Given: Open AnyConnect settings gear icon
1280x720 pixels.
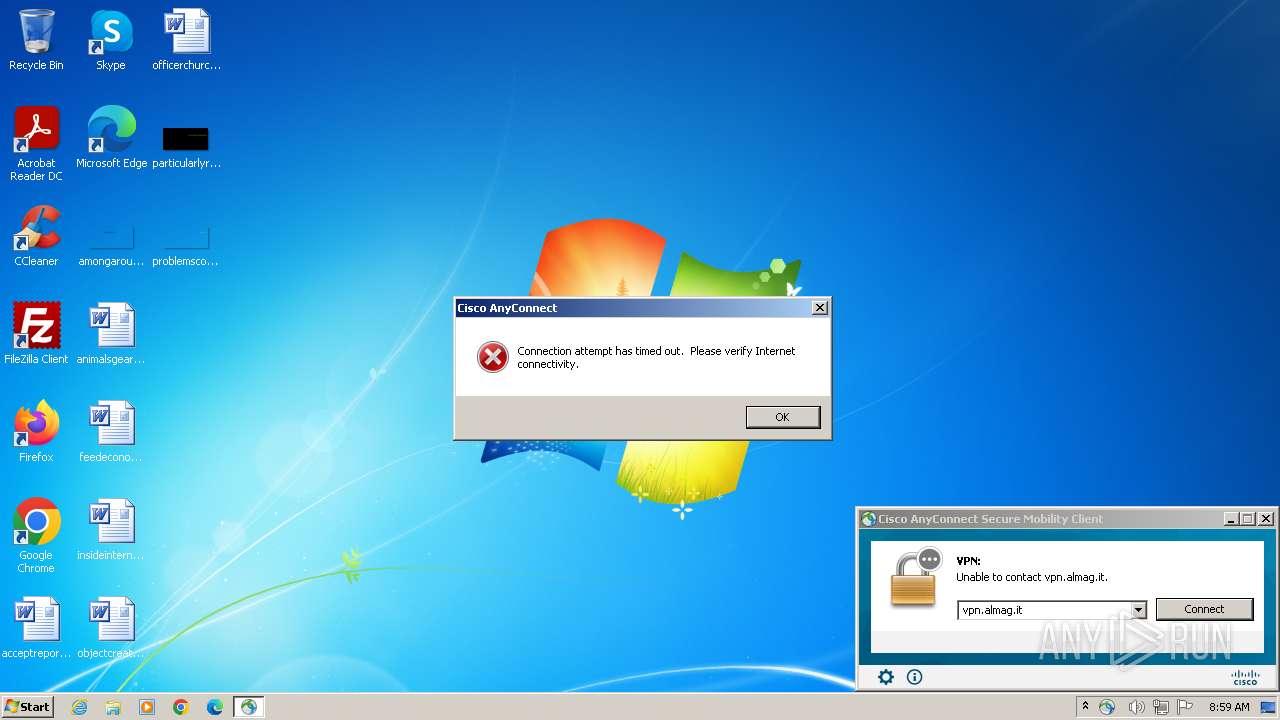Looking at the screenshot, I should 885,677.
